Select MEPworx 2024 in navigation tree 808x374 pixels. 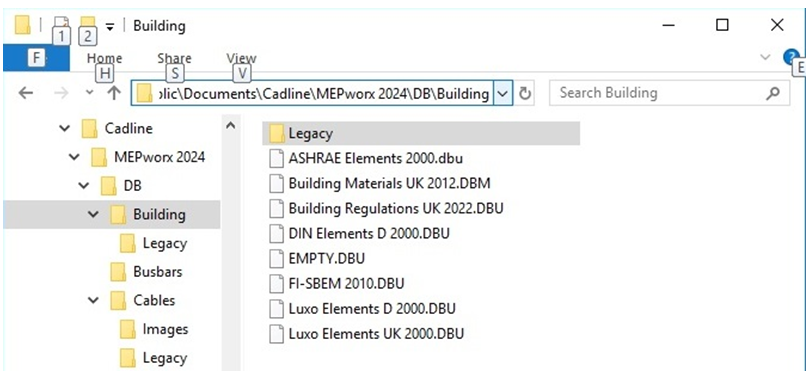(x=159, y=157)
